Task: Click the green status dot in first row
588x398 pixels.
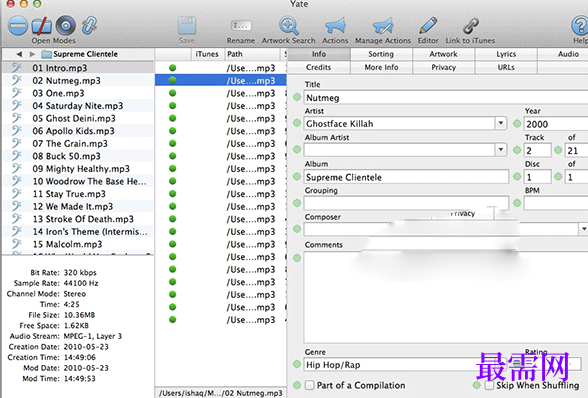Action: [172, 68]
